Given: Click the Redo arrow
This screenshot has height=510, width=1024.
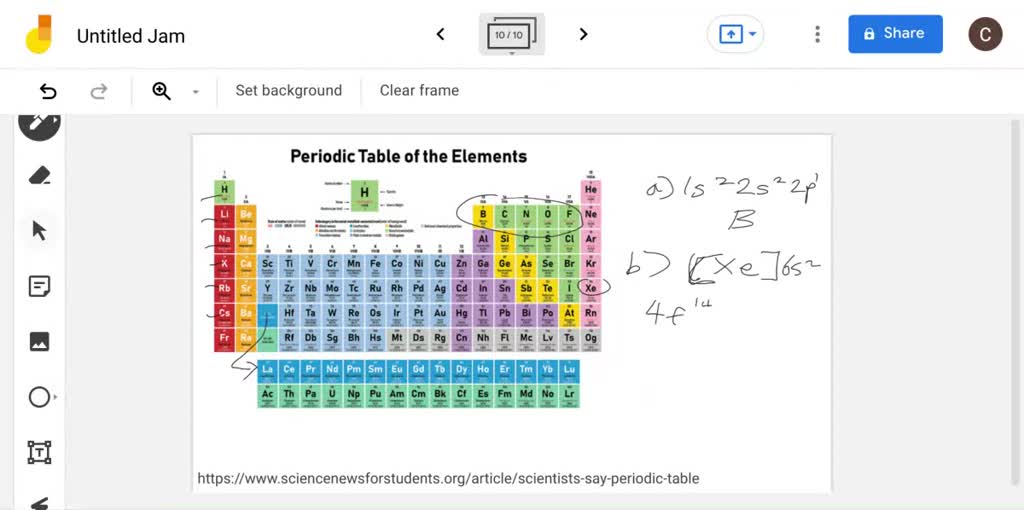Looking at the screenshot, I should pyautogui.click(x=99, y=91).
